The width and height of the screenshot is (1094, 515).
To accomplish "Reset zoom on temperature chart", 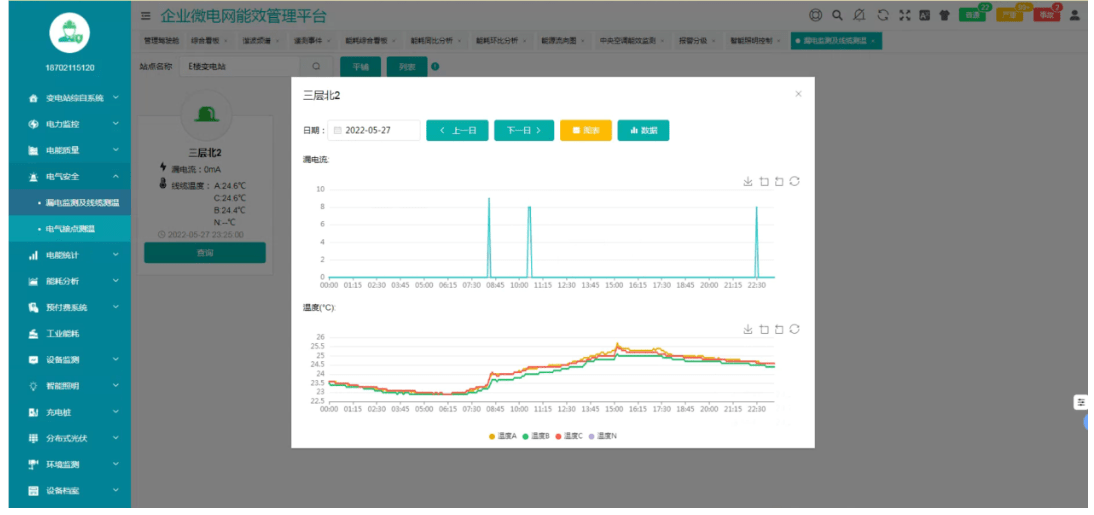I will [779, 329].
